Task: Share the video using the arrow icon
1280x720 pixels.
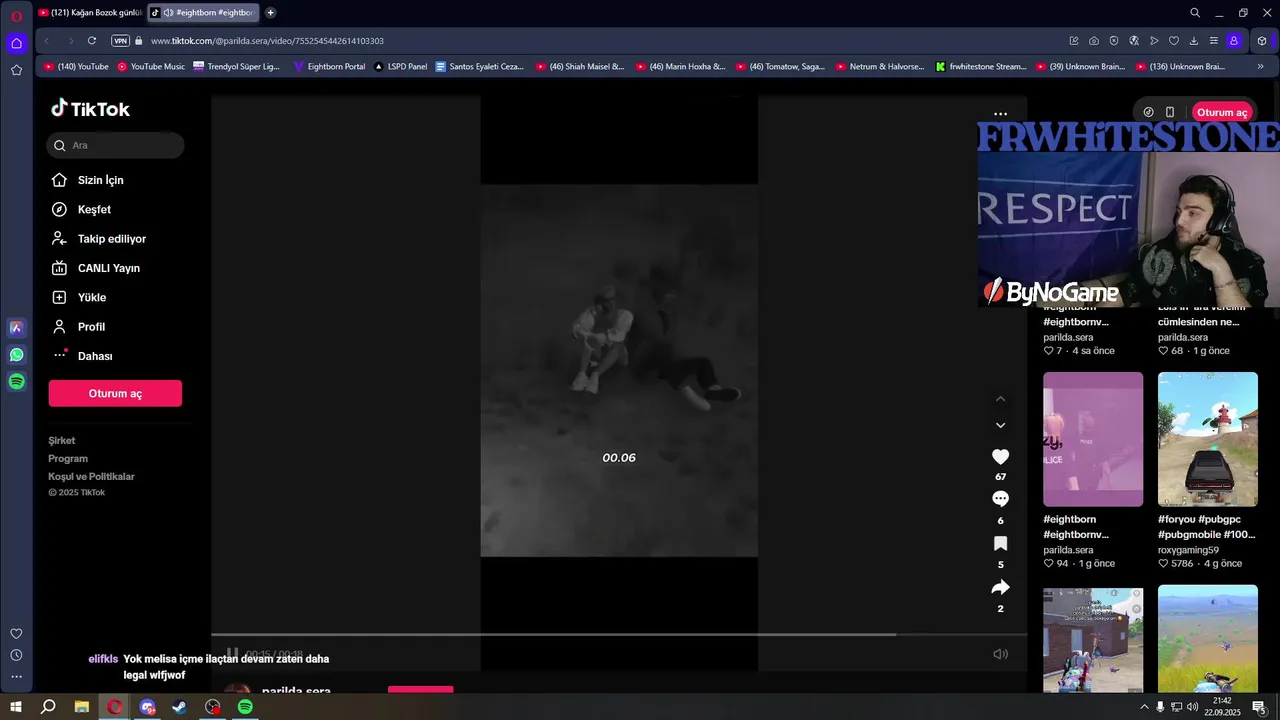Action: (1000, 587)
